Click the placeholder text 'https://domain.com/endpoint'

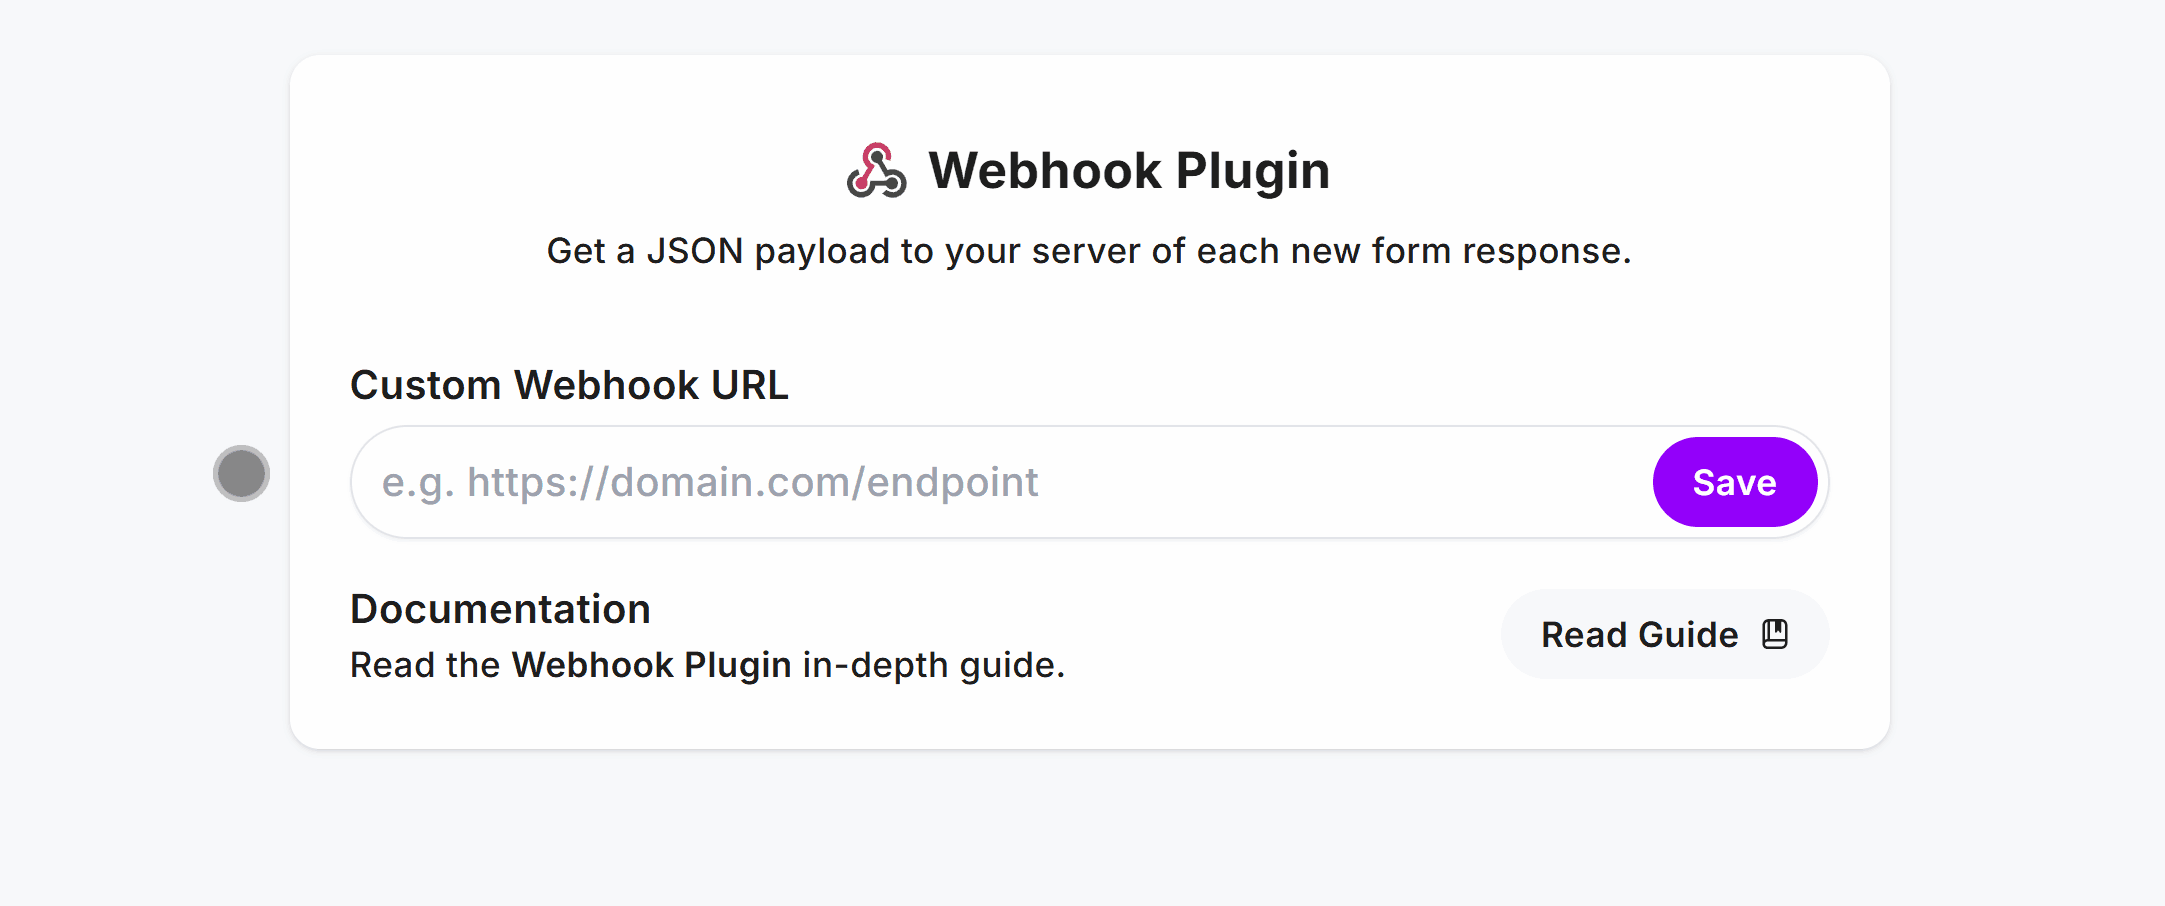point(752,482)
